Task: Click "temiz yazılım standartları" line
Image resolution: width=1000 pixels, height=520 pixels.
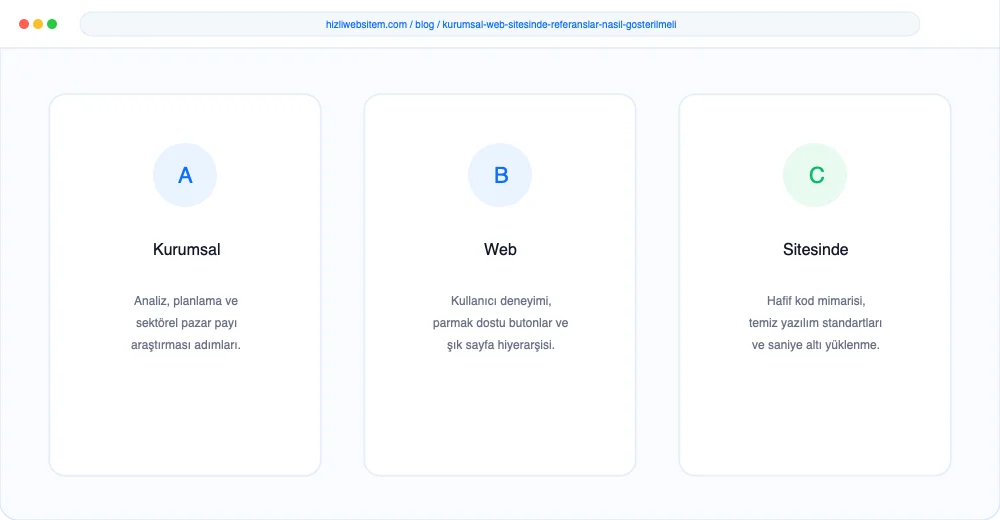Action: tap(815, 323)
